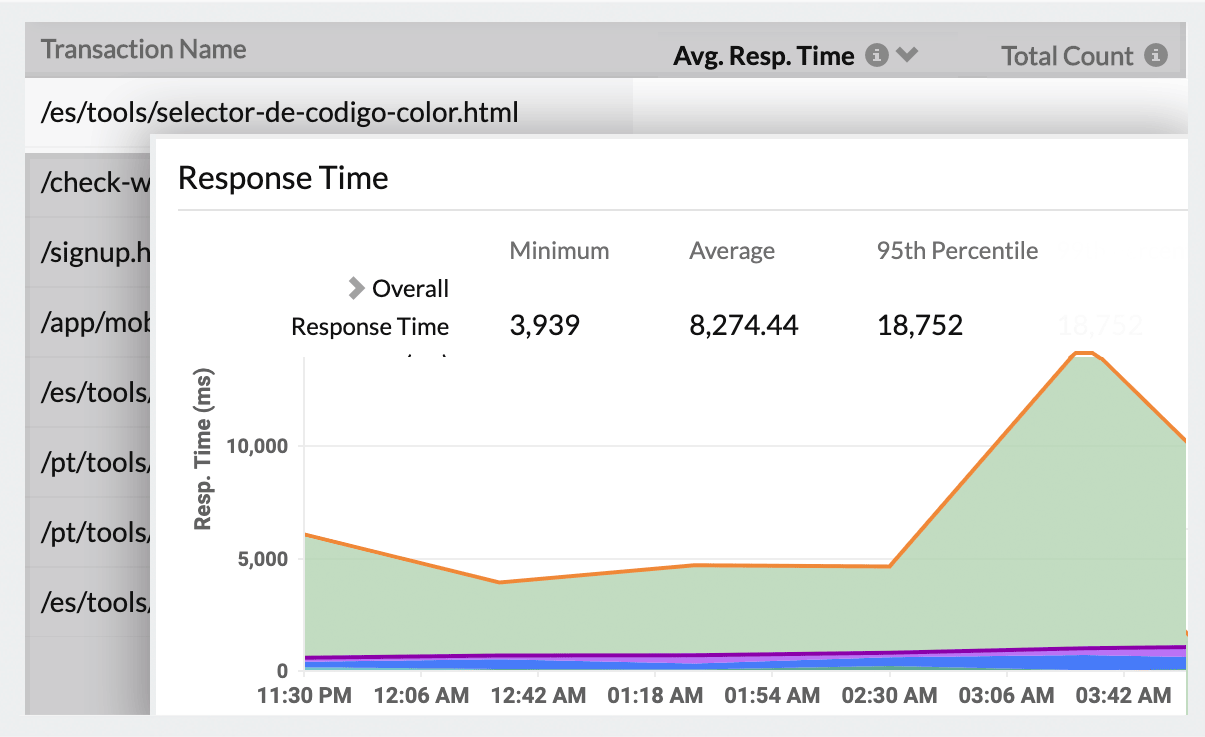Viewport: 1205px width, 737px height.
Task: Click the Average value 8,274.44
Action: 743,324
